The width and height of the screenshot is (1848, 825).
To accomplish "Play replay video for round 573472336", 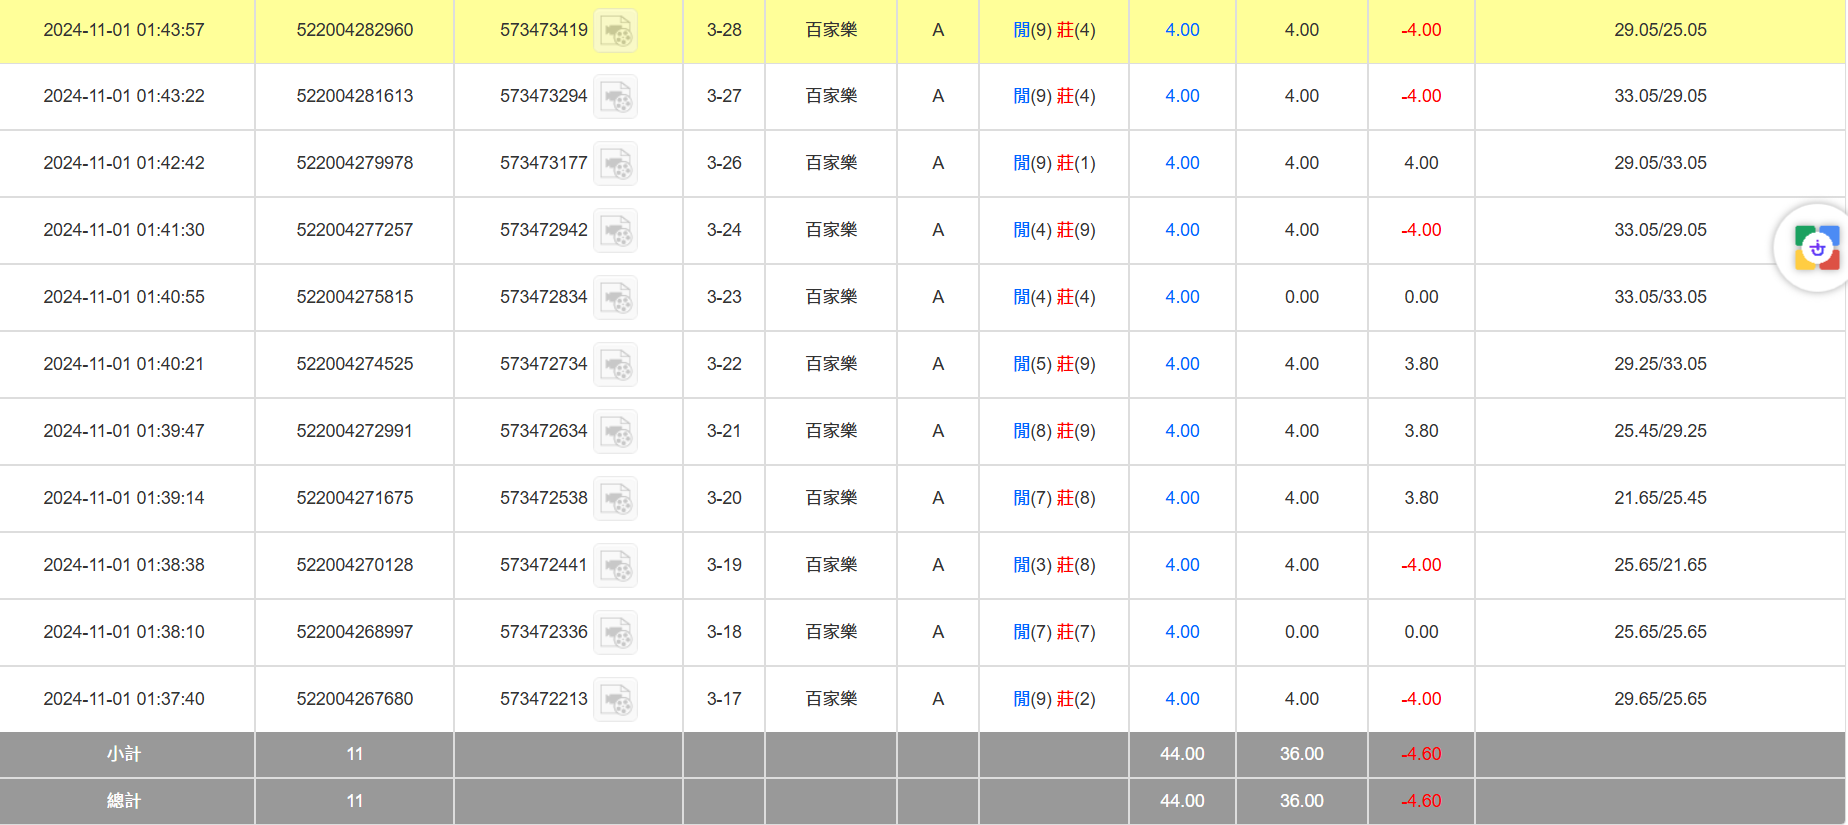I will pos(615,633).
